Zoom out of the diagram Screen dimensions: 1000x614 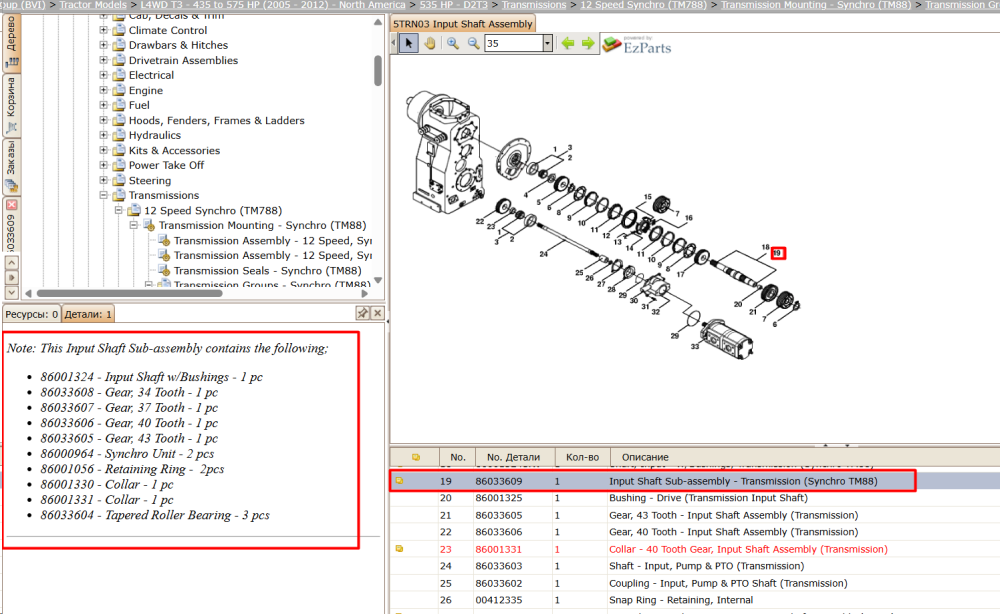[x=473, y=43]
